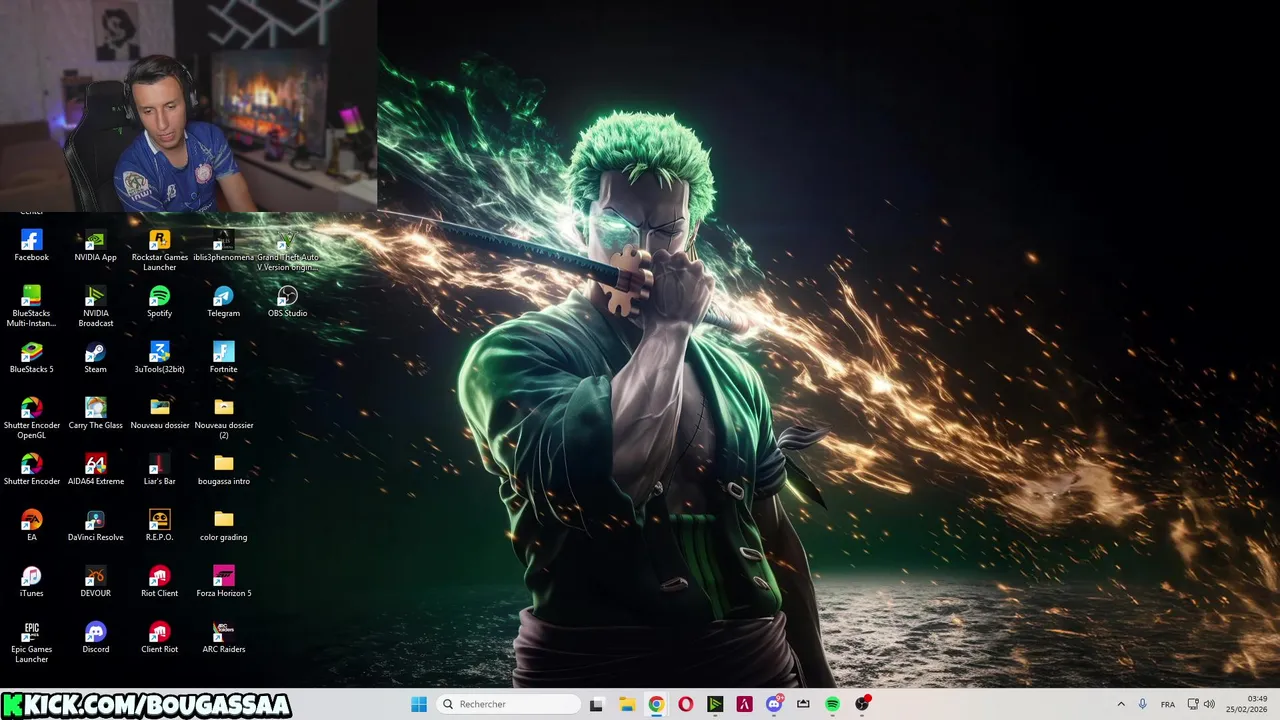Viewport: 1280px width, 720px height.
Task: Open Opera browser from the taskbar
Action: [x=686, y=704]
